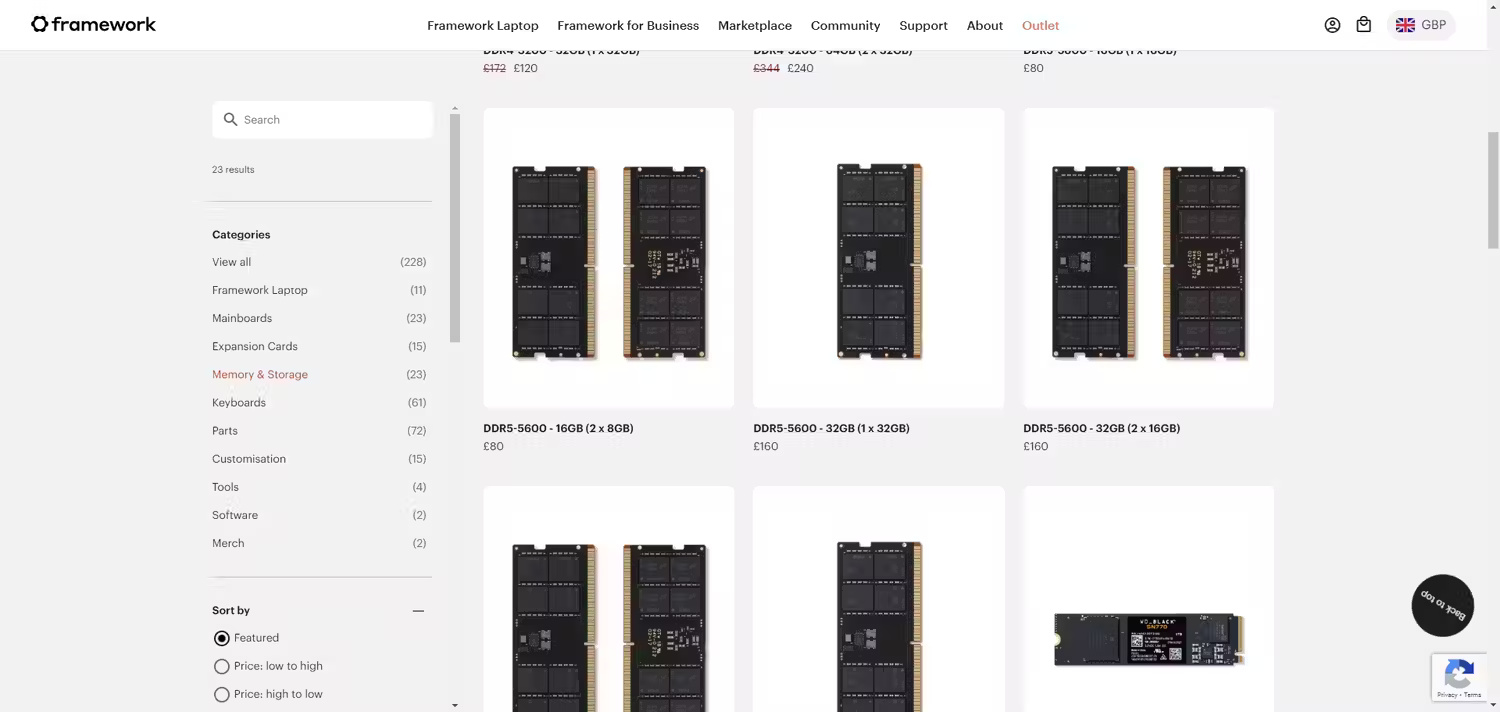
Task: Expand more filters with the bottom chevron
Action: 455,704
